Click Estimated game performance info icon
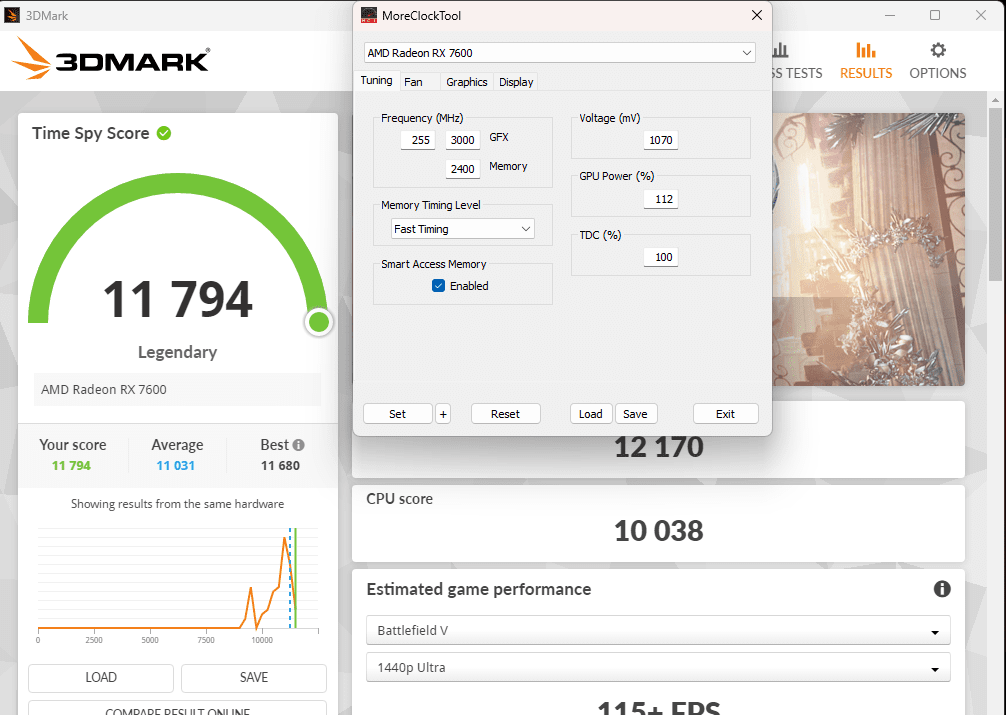The image size is (1006, 715). tap(941, 589)
